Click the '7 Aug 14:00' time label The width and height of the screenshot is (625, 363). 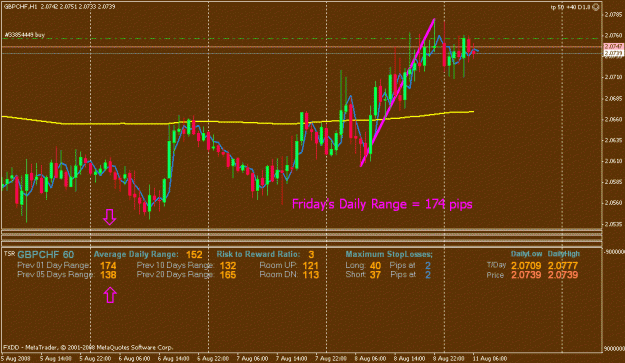point(292,359)
